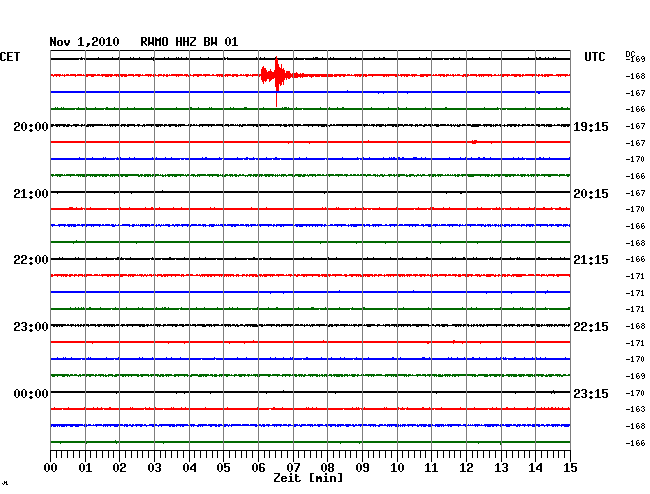Select the 00:00 CET time label

point(31,393)
